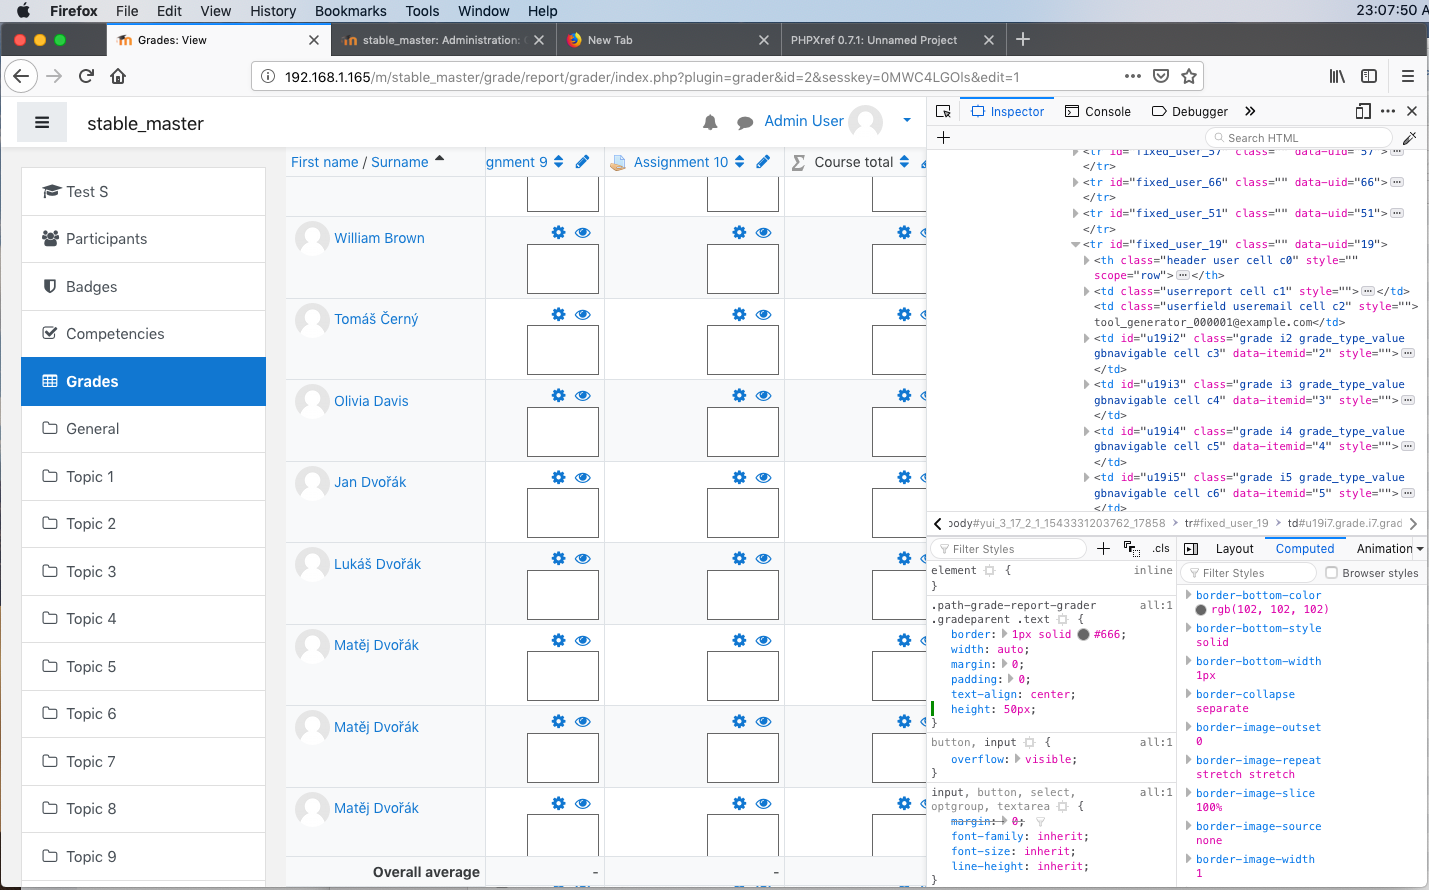Screen dimensions: 1429x890
Task: Open the messages speech bubble icon
Action: pos(745,123)
